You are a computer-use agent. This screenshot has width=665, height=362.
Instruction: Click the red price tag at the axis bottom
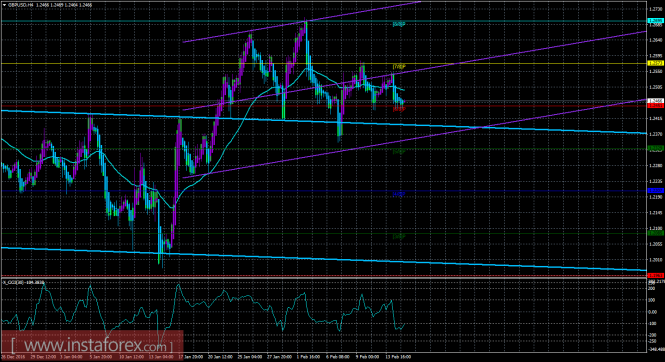[655, 276]
